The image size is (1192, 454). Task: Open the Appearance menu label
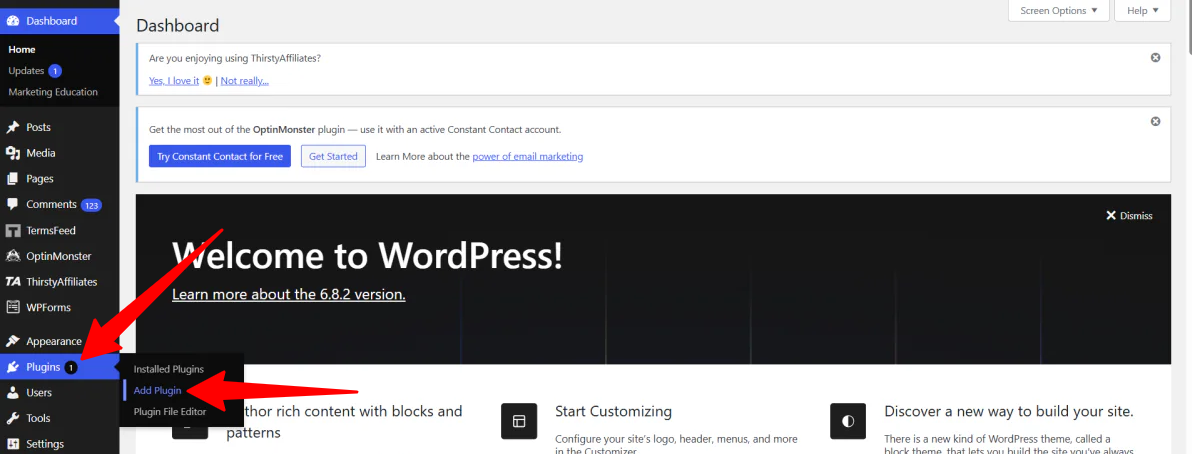54,341
